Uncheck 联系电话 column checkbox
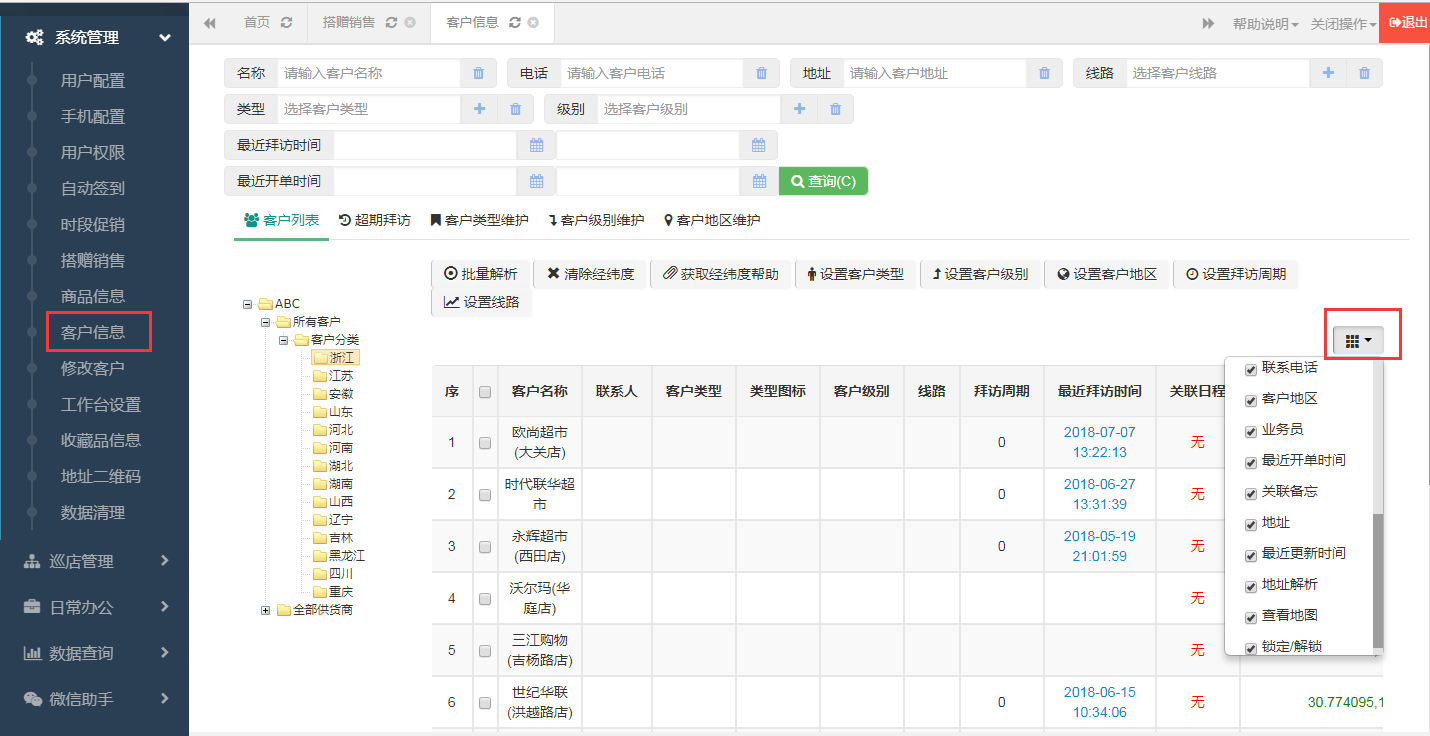This screenshot has height=736, width=1430. pyautogui.click(x=1250, y=370)
